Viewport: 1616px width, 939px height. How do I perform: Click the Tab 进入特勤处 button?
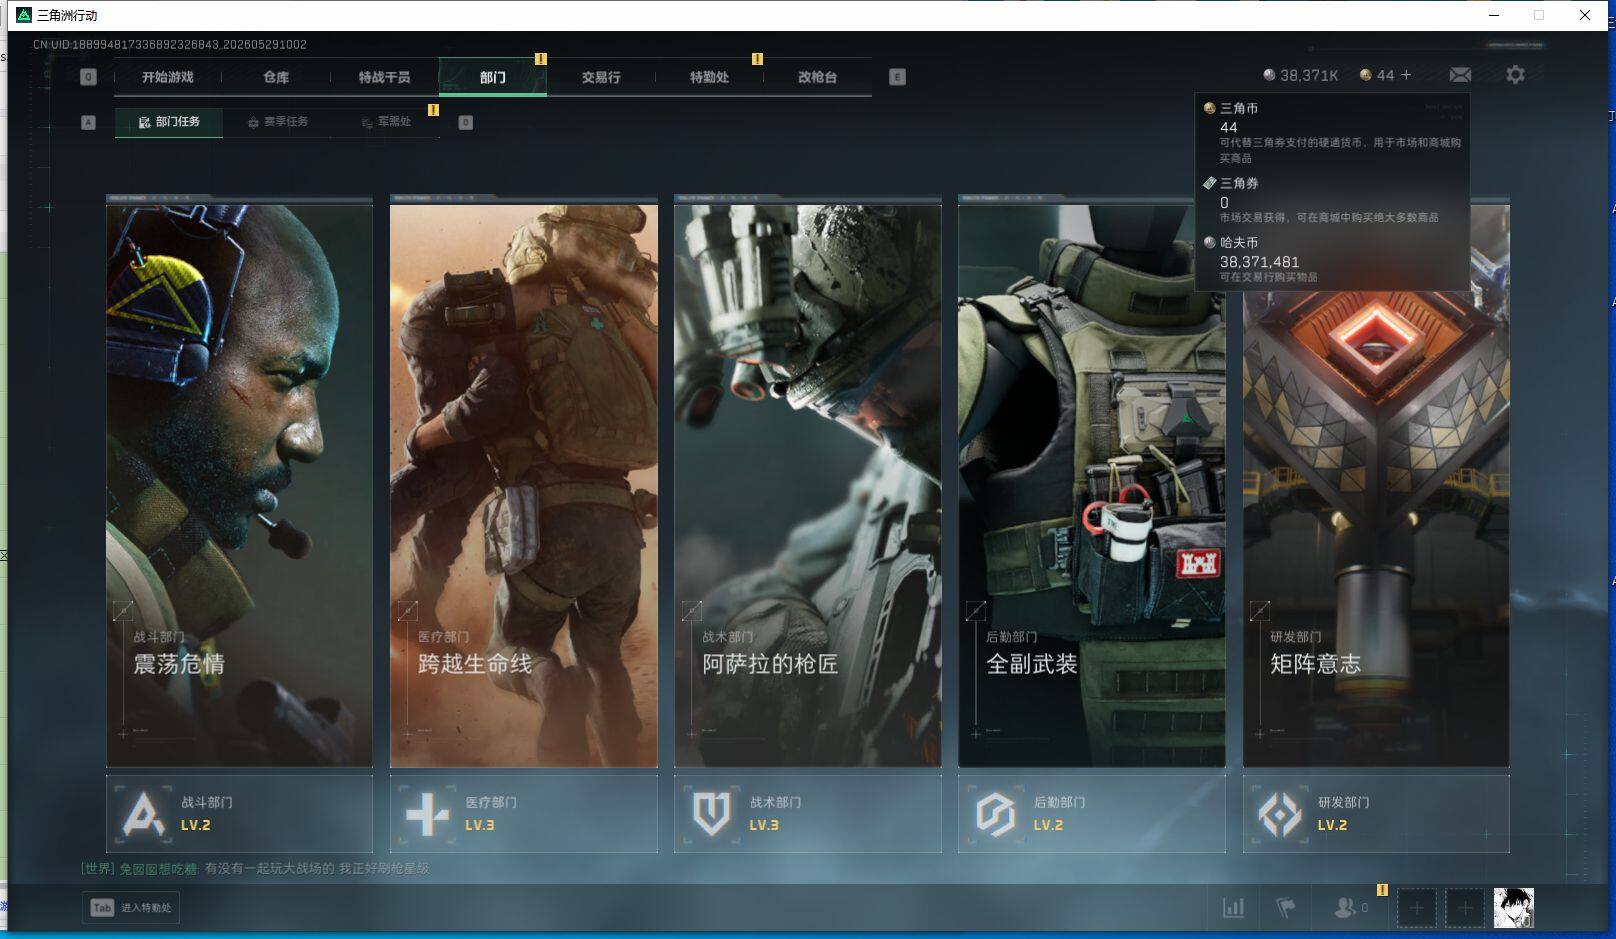(x=131, y=908)
